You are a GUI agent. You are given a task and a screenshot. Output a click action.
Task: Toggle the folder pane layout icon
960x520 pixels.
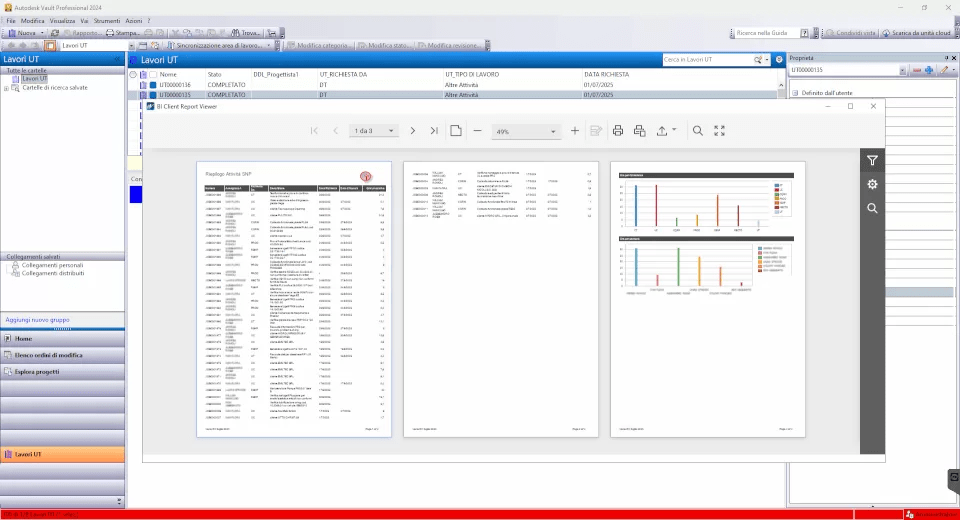pyautogui.click(x=50, y=45)
